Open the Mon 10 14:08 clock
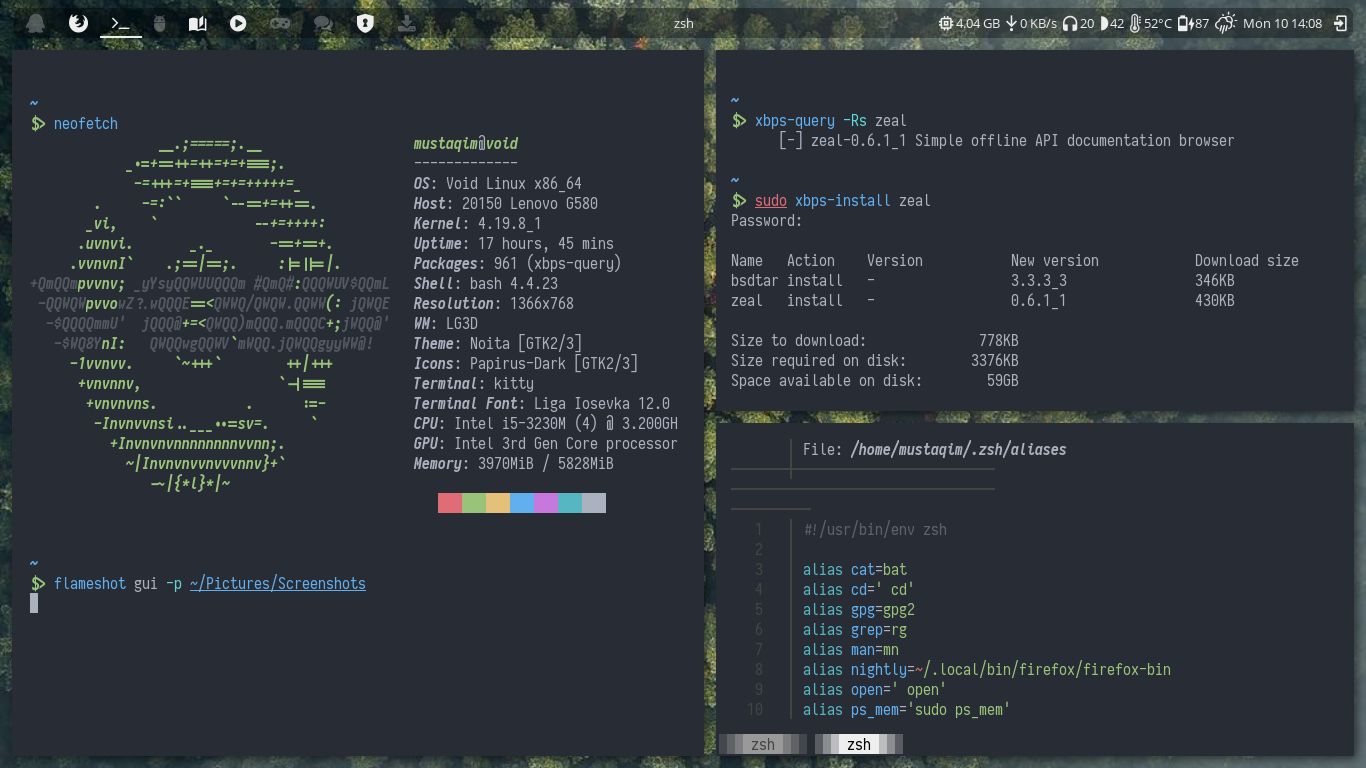The width and height of the screenshot is (1366, 768). (1282, 23)
